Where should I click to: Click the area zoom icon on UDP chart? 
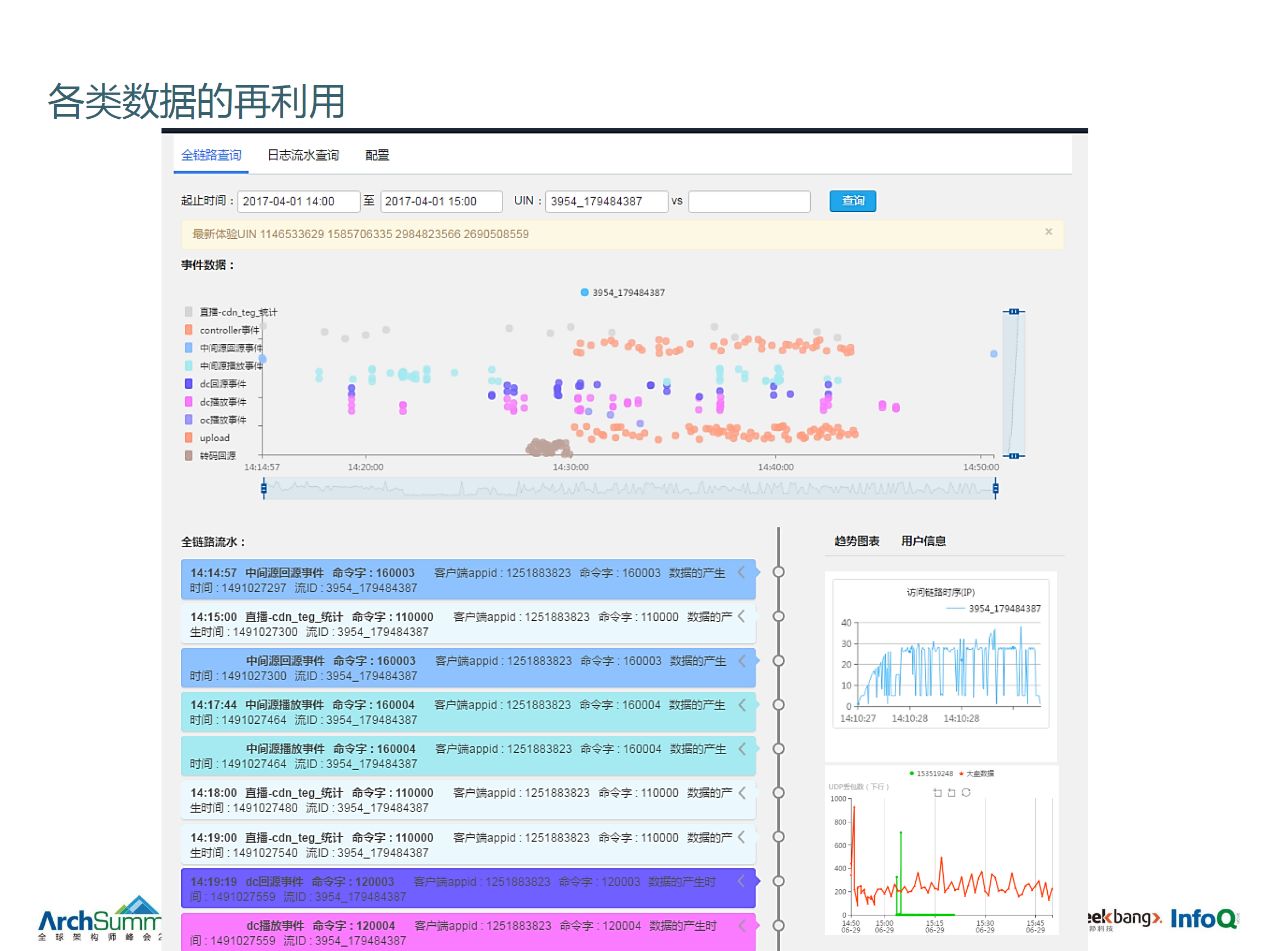(x=937, y=793)
